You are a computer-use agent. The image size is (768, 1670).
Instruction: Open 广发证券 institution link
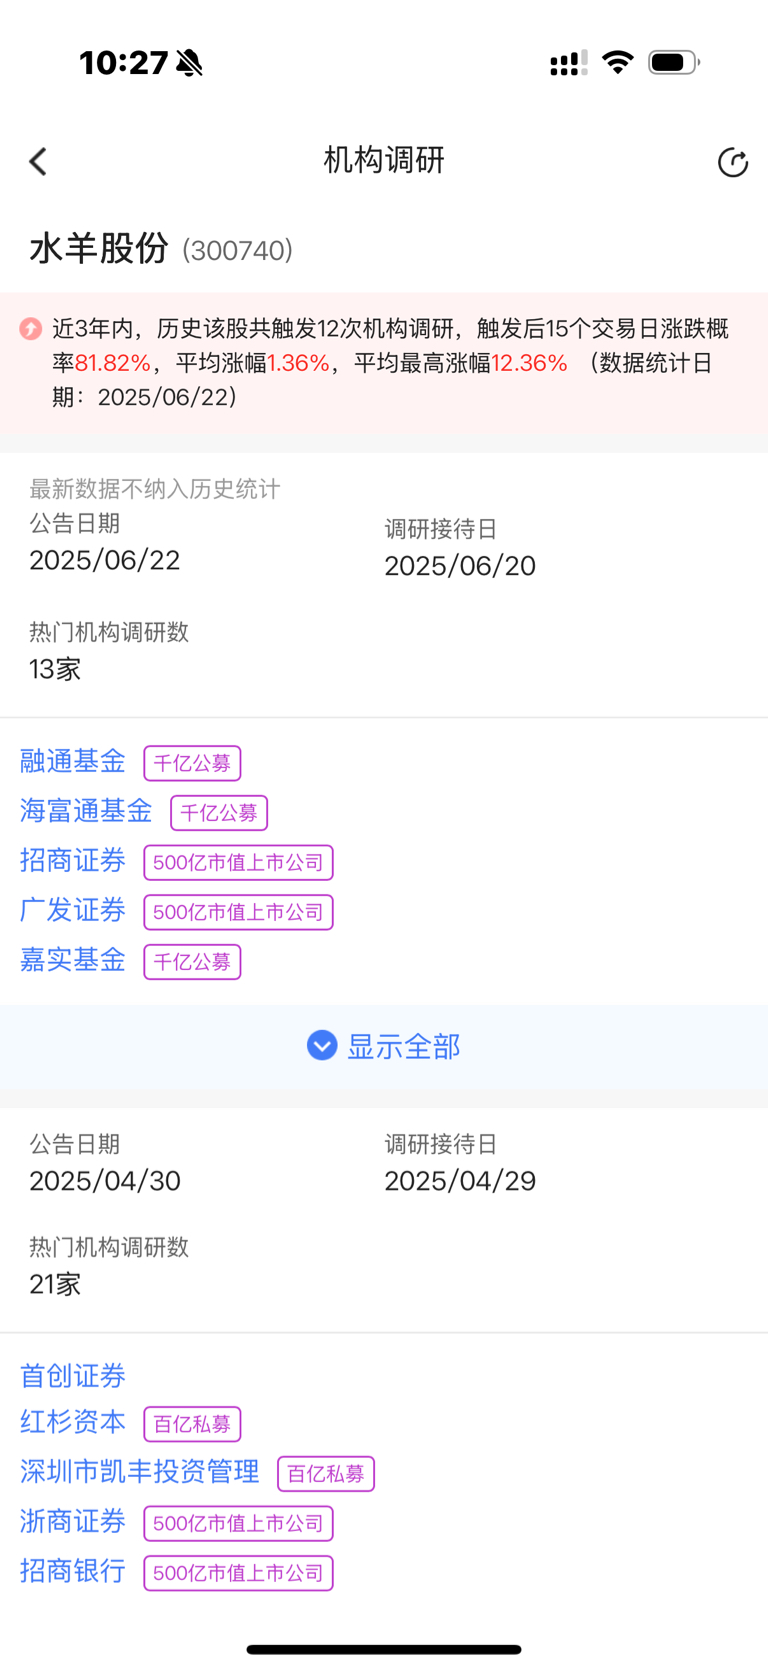73,911
